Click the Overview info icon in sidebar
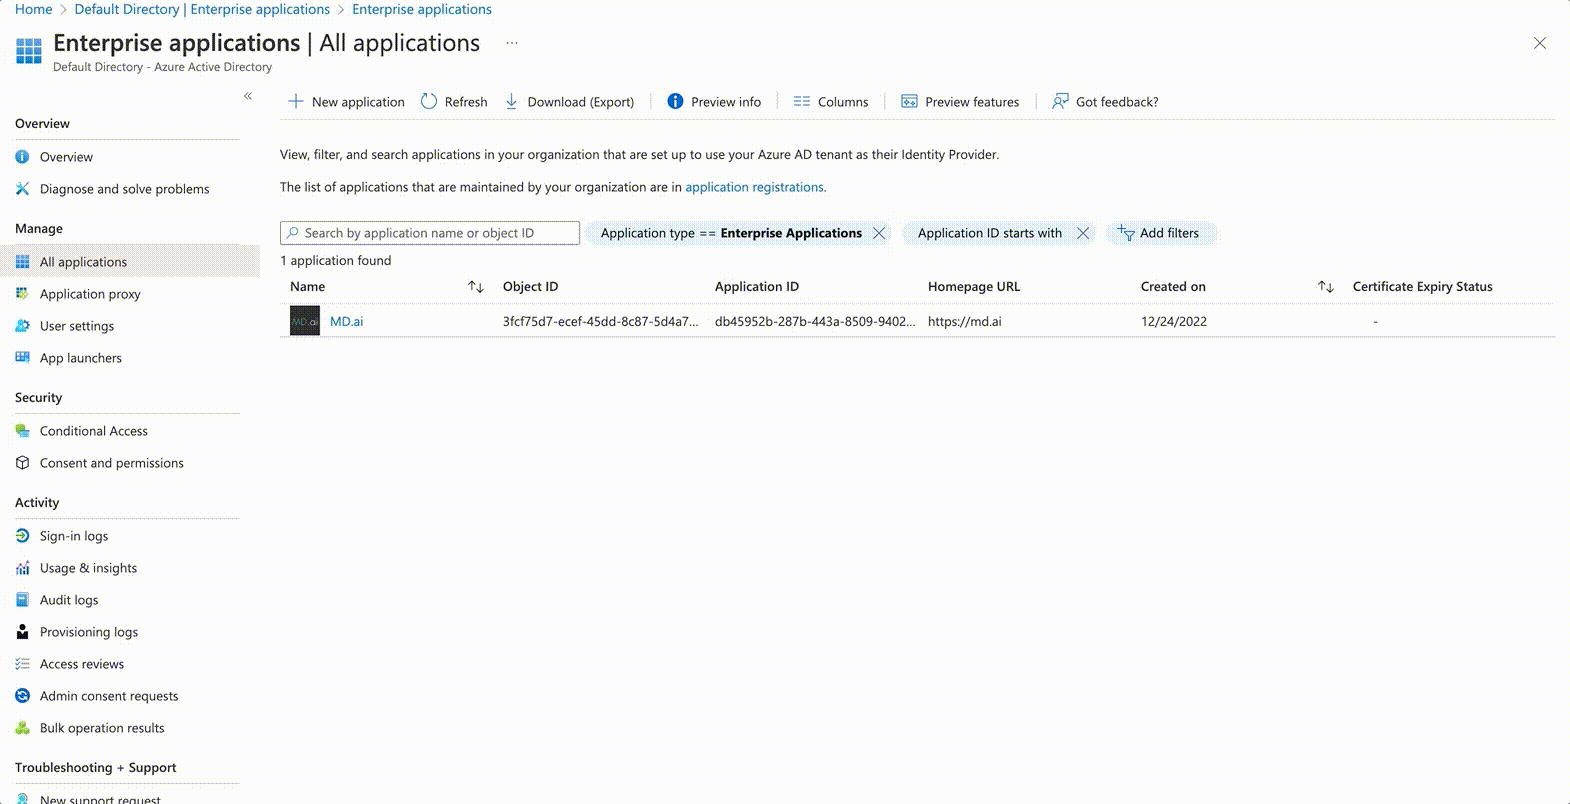Viewport: 1570px width, 804px height. click(x=22, y=157)
